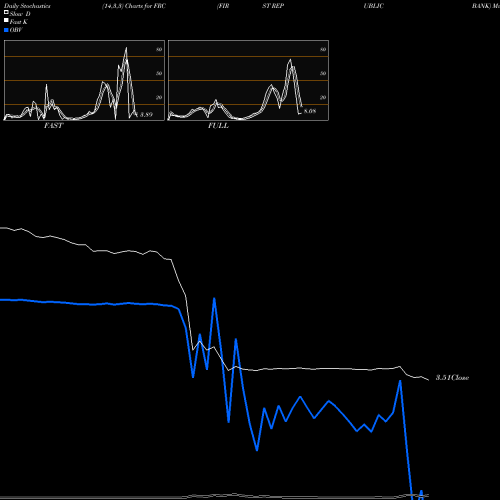Select the FAST stochastic chart thumbnail
Image resolution: width=500 pixels, height=500 pixels.
pyautogui.click(x=84, y=80)
